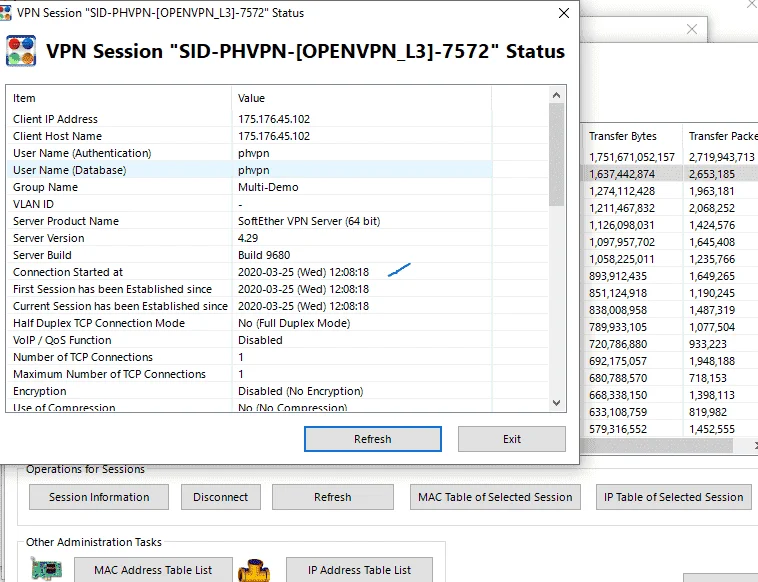This screenshot has width=758, height=582.
Task: Select the Server Version row
Action: [249, 238]
